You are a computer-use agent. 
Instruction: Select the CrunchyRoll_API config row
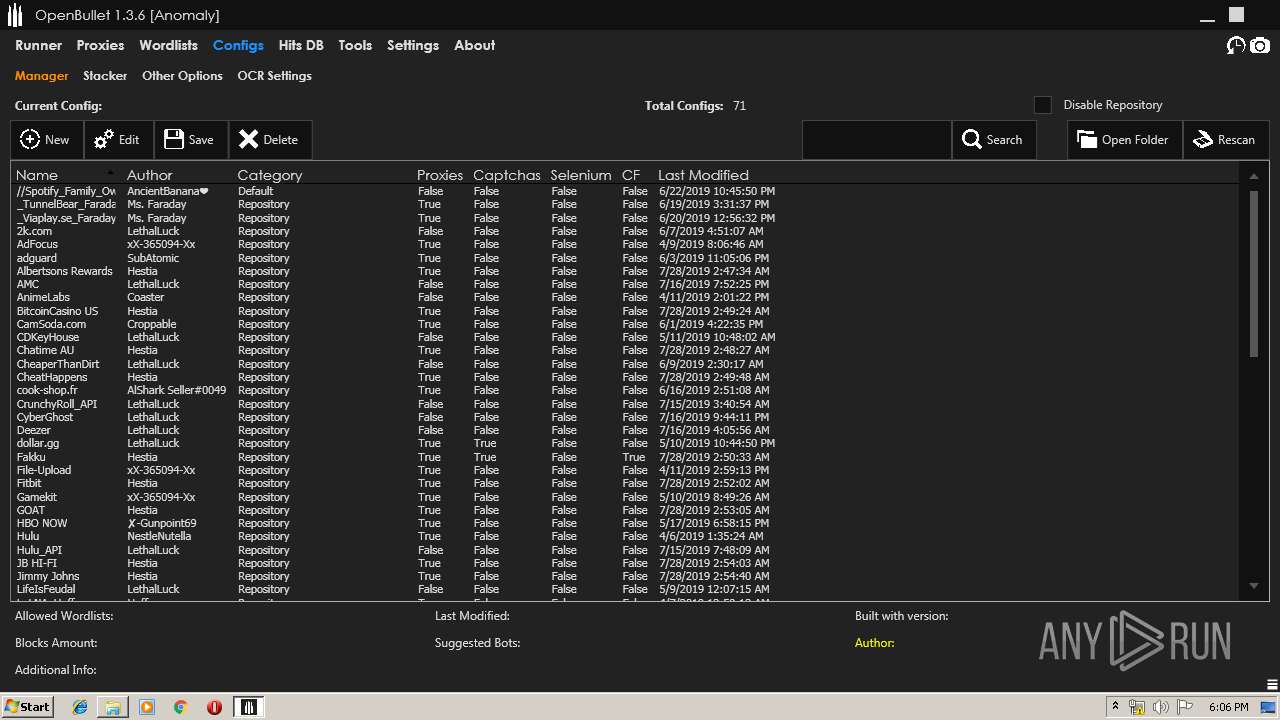pyautogui.click(x=625, y=404)
